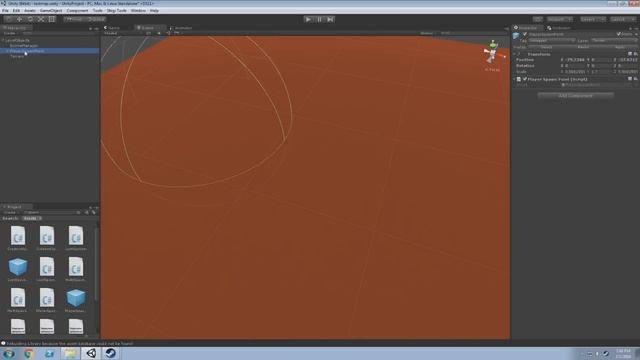Viewport: 640px width, 360px height.
Task: Open the Transform component help icon
Action: 630,54
